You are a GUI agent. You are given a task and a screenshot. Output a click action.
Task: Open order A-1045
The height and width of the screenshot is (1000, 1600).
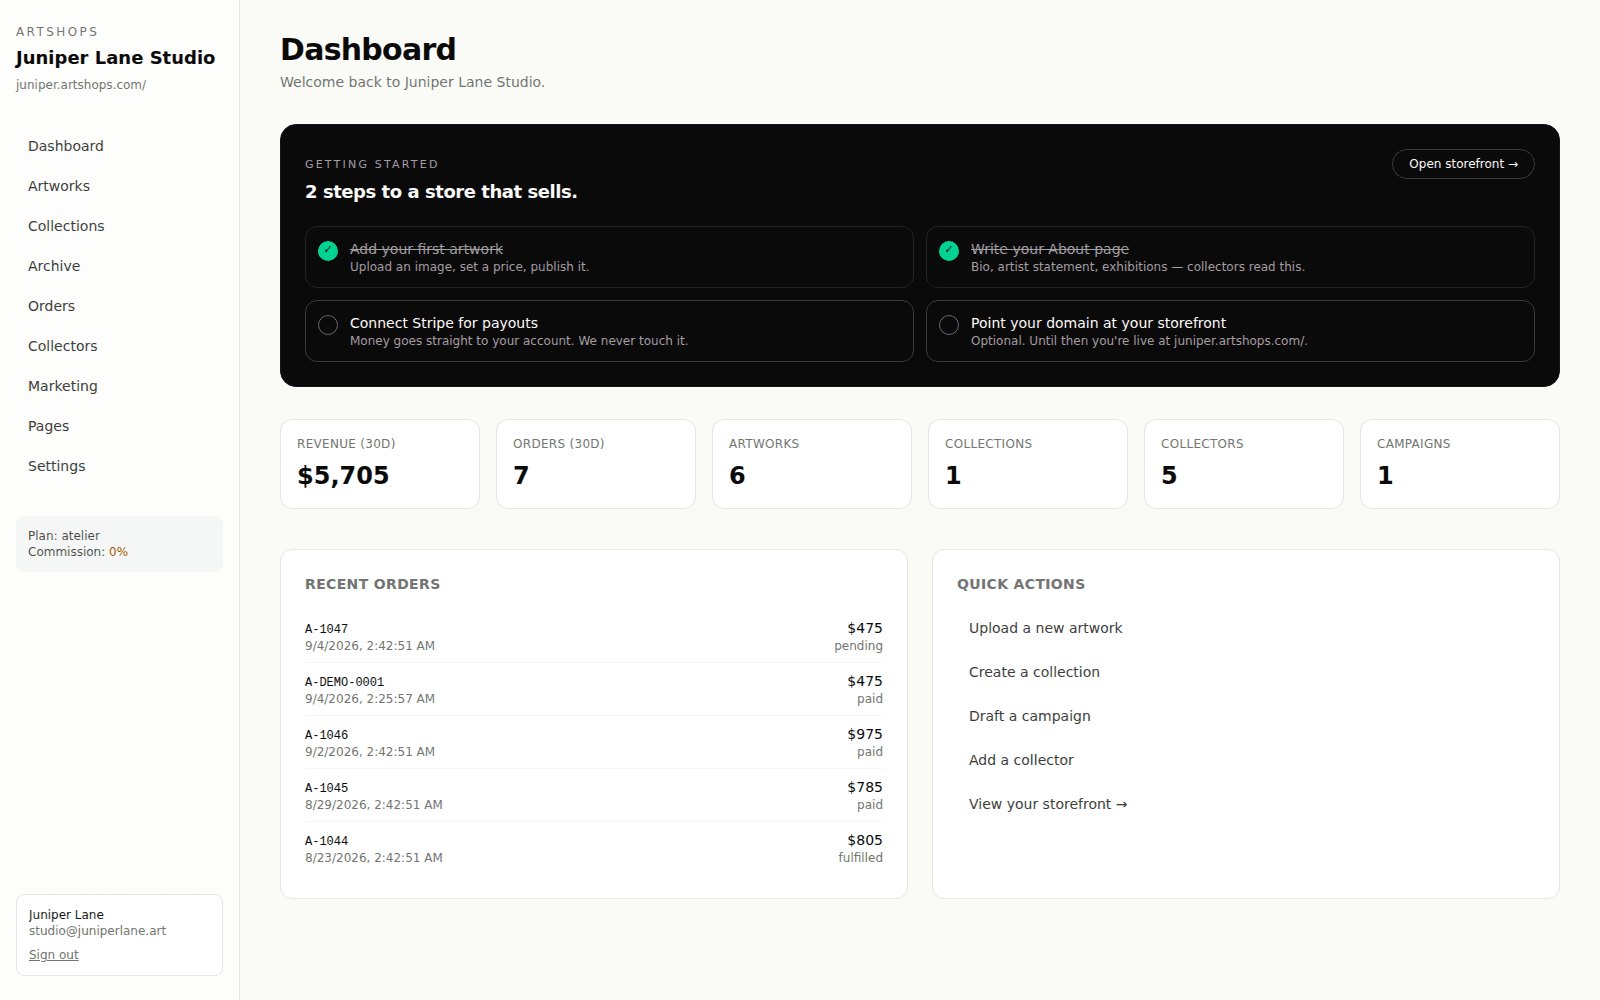point(594,796)
